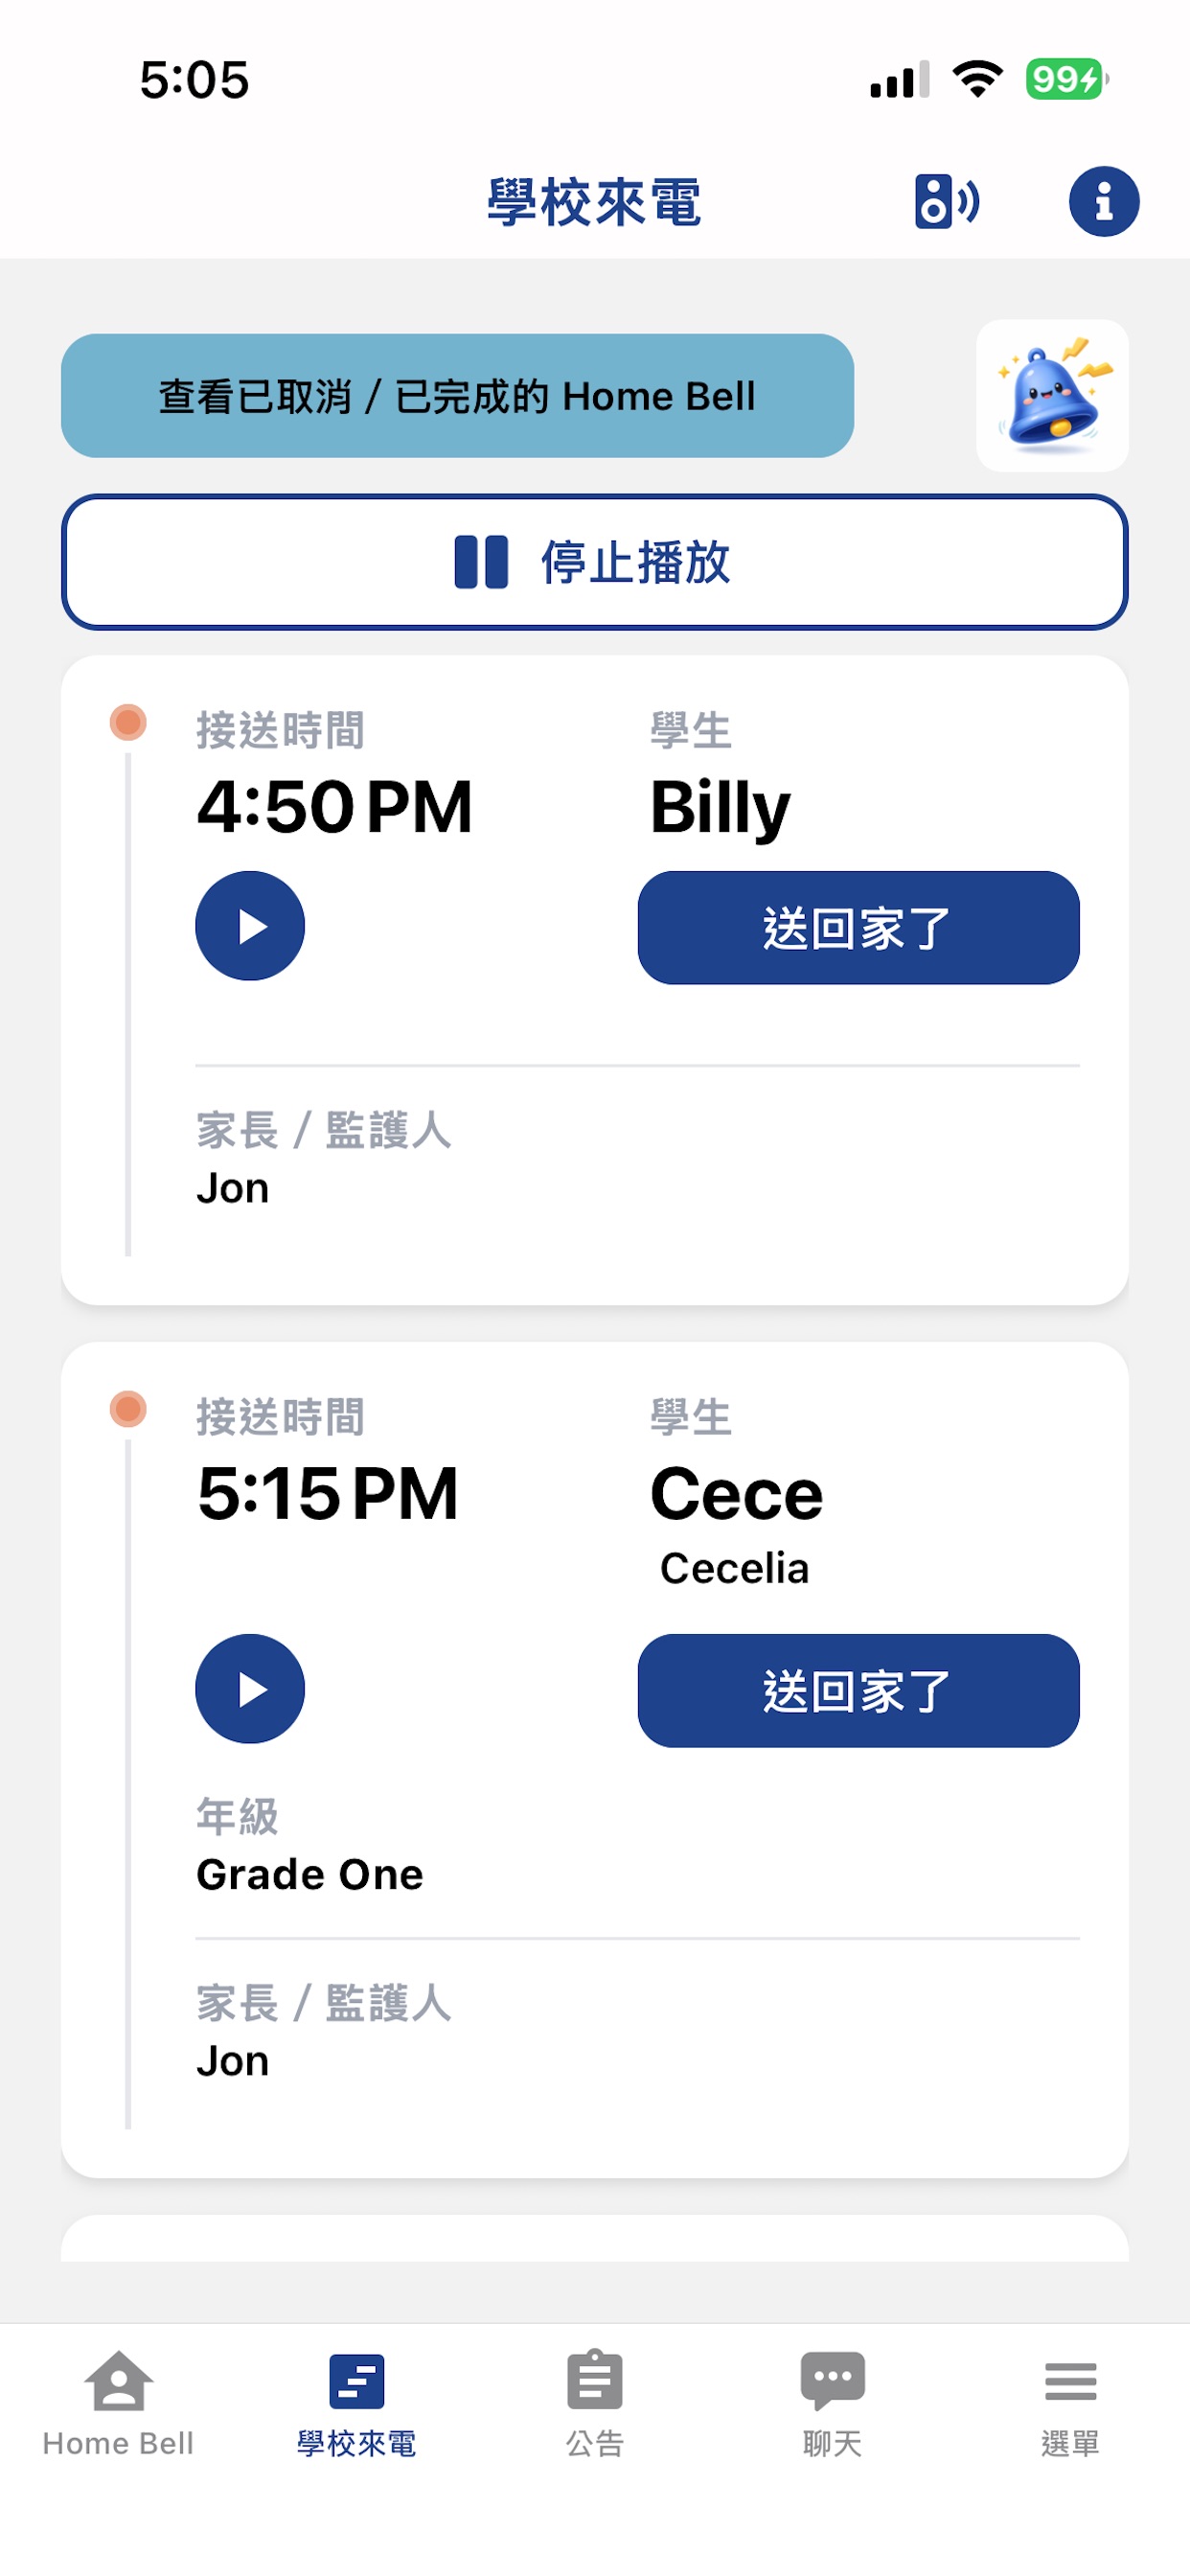Mark Billy as 送回家了

(x=858, y=928)
